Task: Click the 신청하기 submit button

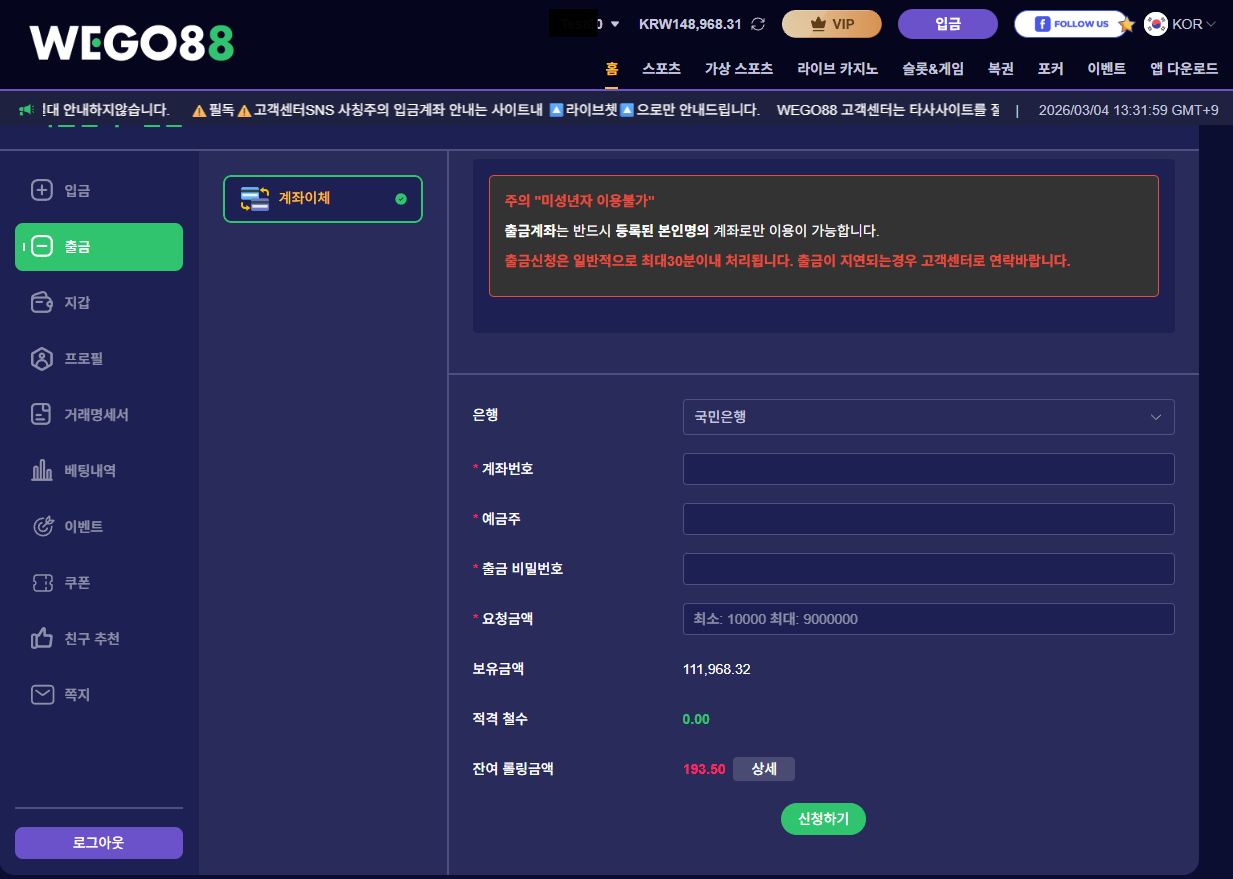Action: (823, 819)
